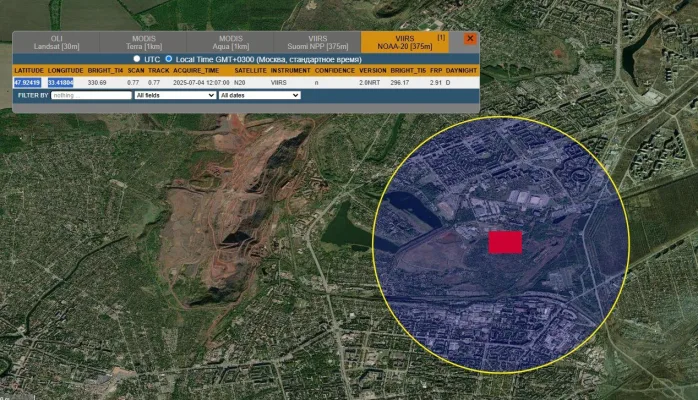698x400 pixels.
Task: Sort by the ACQUIRE_TIME column header
Action: coord(196,71)
